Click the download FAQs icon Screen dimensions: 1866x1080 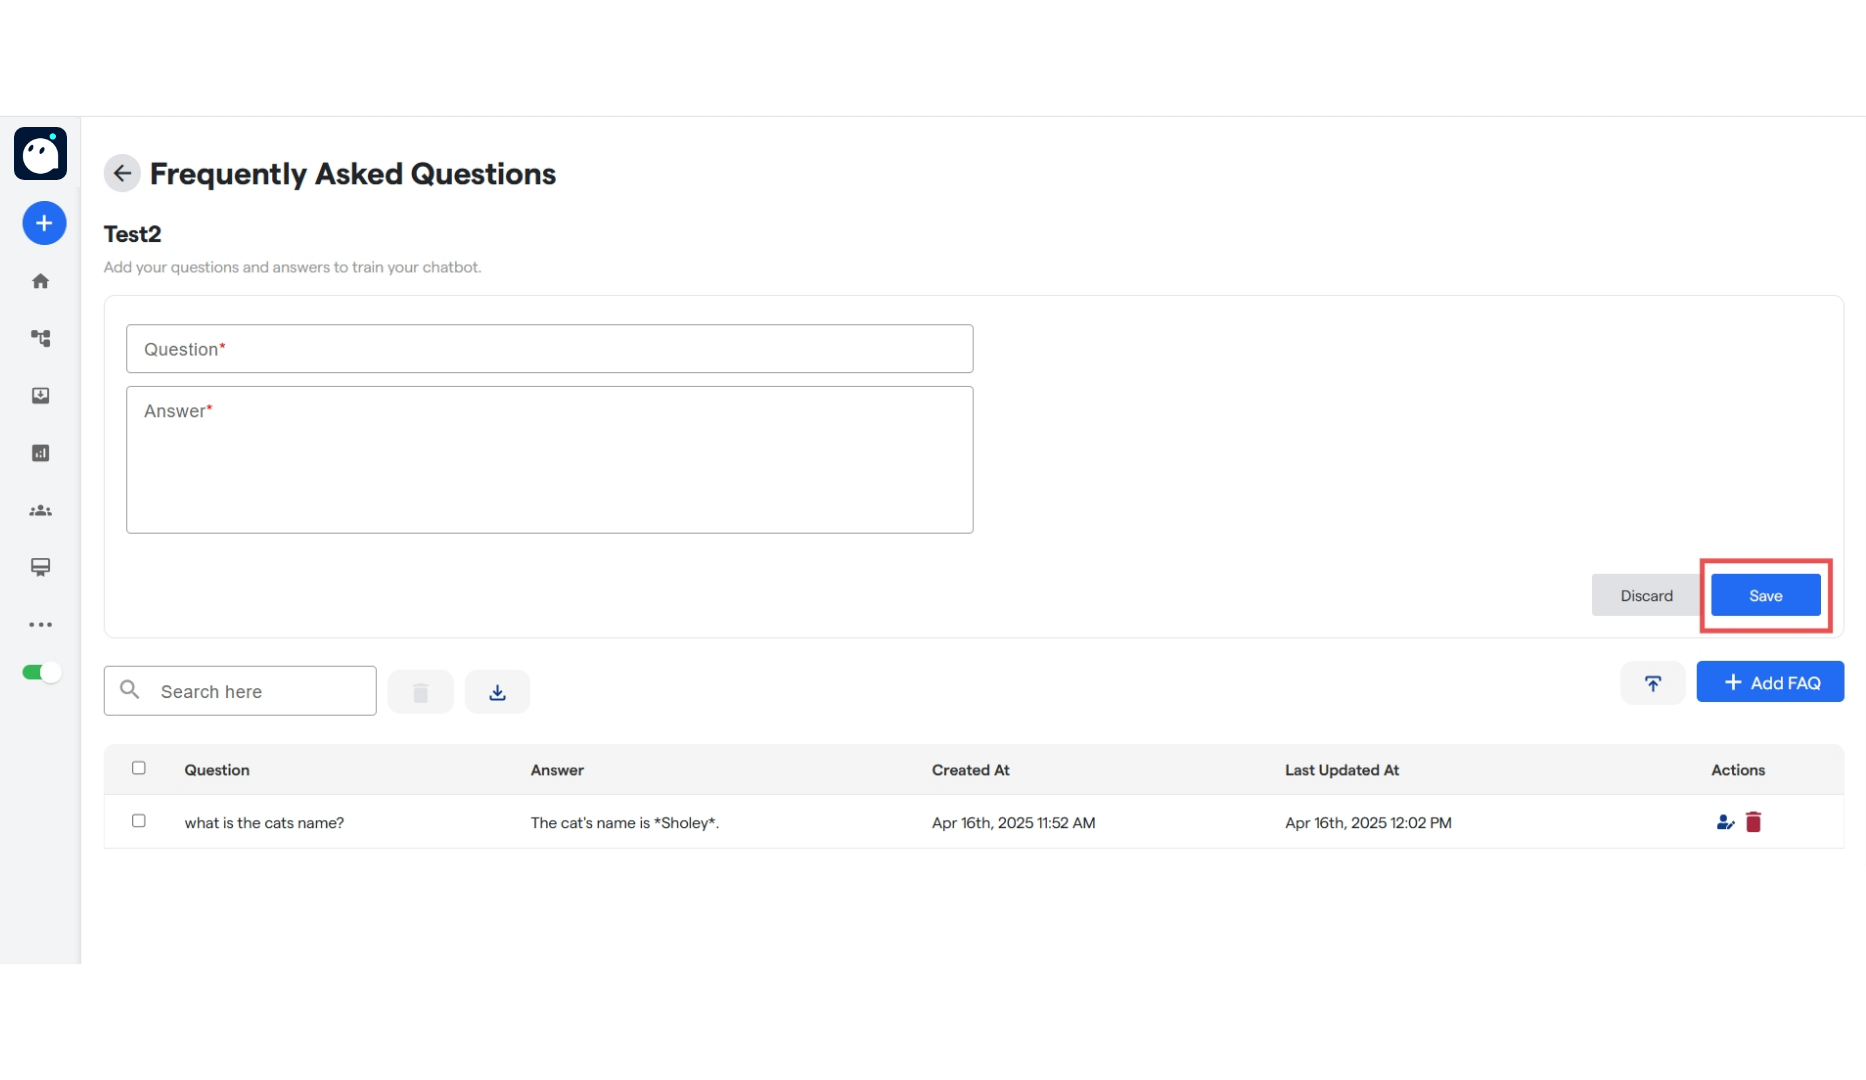(x=497, y=691)
